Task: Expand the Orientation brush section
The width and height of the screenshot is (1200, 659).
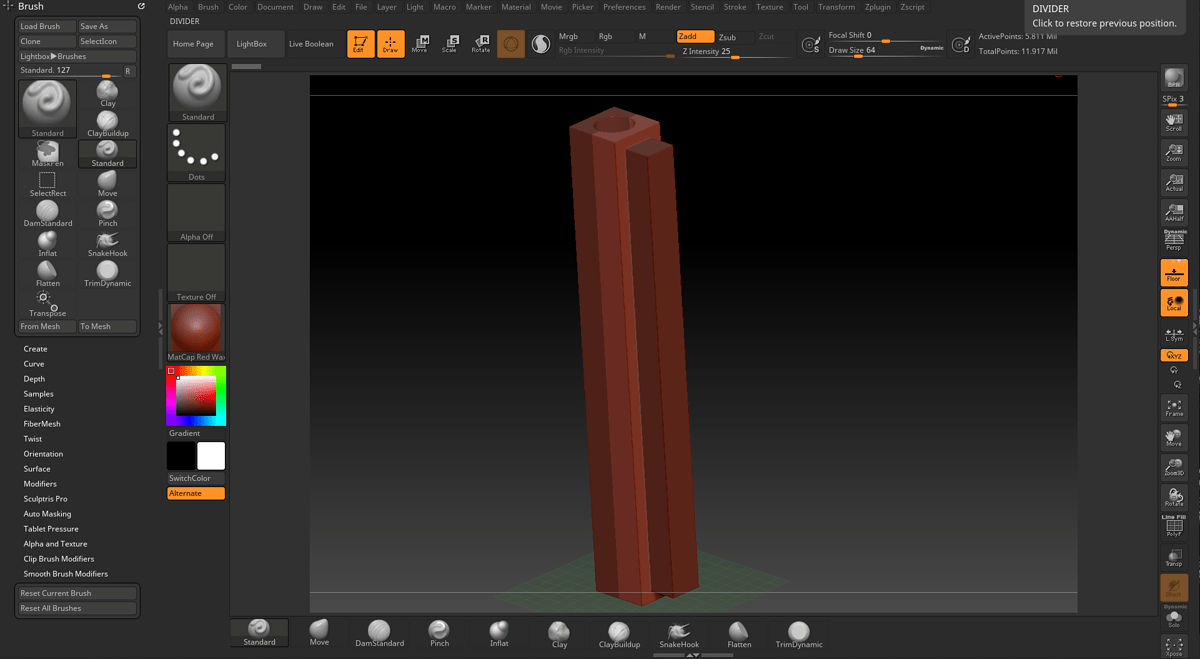Action: pos(43,454)
